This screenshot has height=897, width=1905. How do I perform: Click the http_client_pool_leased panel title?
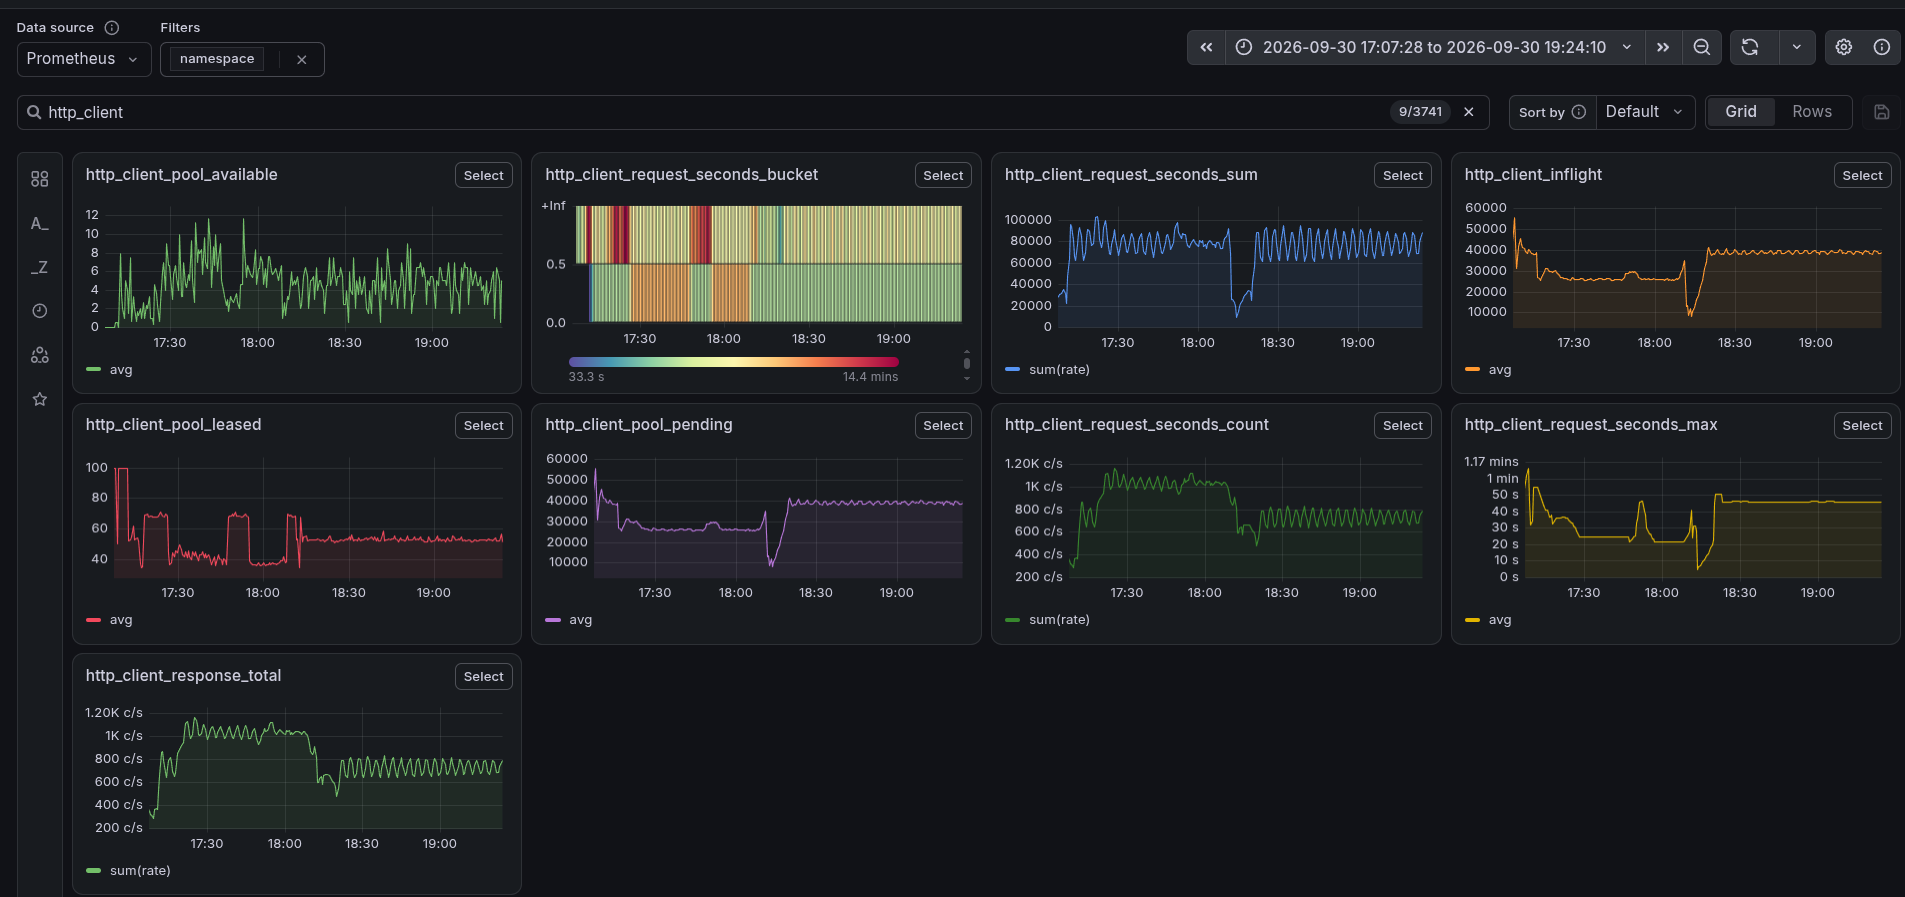pyautogui.click(x=173, y=425)
